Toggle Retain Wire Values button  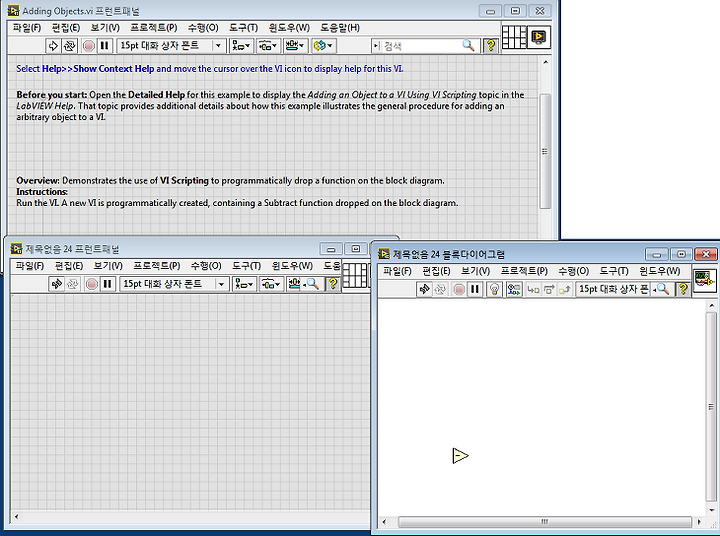pos(514,289)
